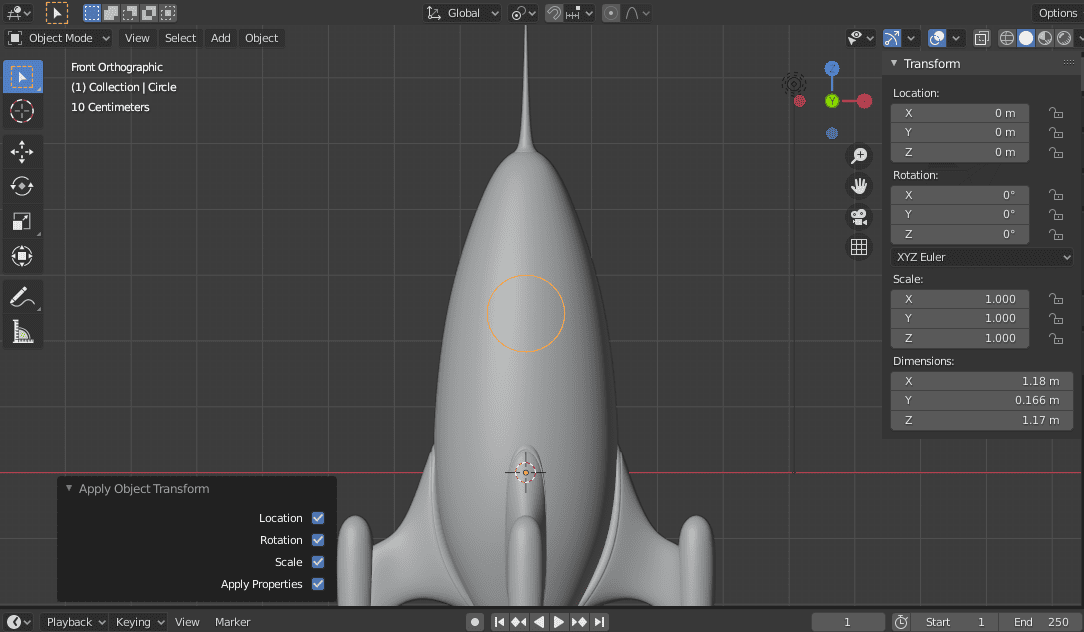1084x632 pixels.
Task: Open the Object menu
Action: 261,37
